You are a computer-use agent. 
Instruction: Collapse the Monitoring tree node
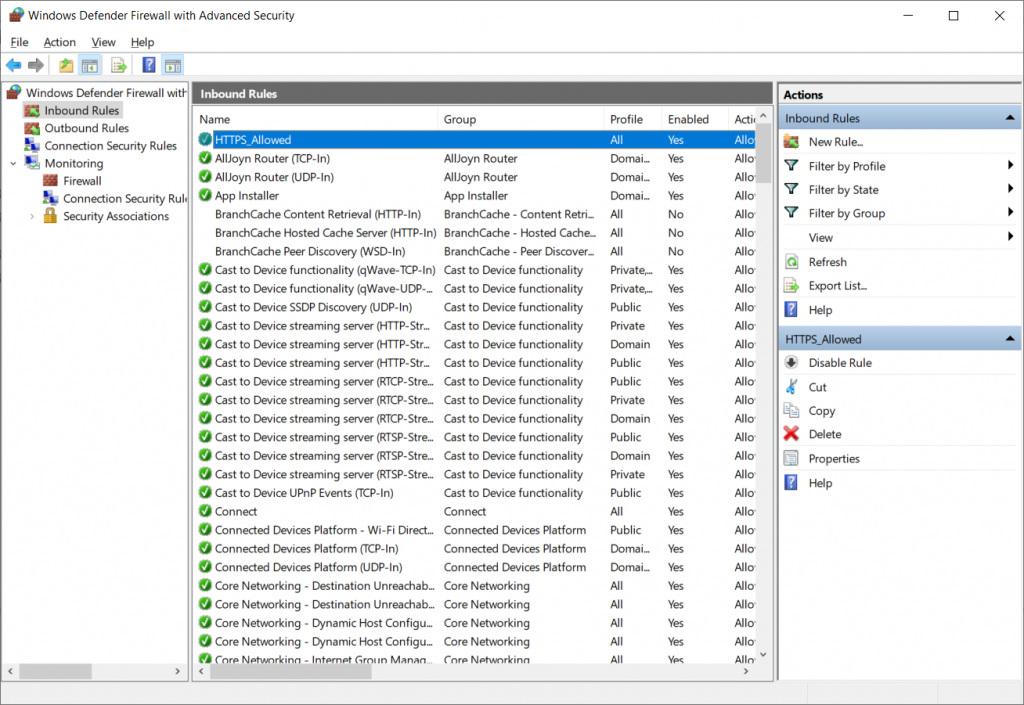(x=13, y=163)
